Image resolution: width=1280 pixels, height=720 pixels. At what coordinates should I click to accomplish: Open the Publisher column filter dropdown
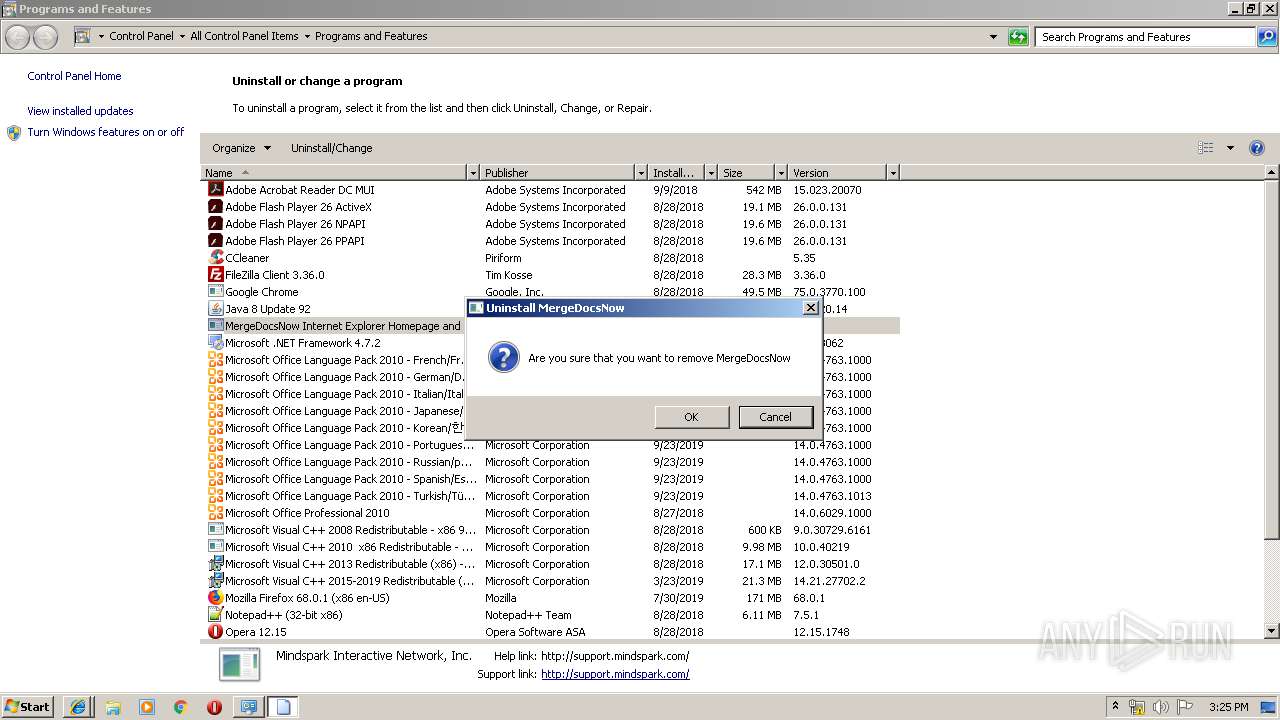click(x=641, y=173)
